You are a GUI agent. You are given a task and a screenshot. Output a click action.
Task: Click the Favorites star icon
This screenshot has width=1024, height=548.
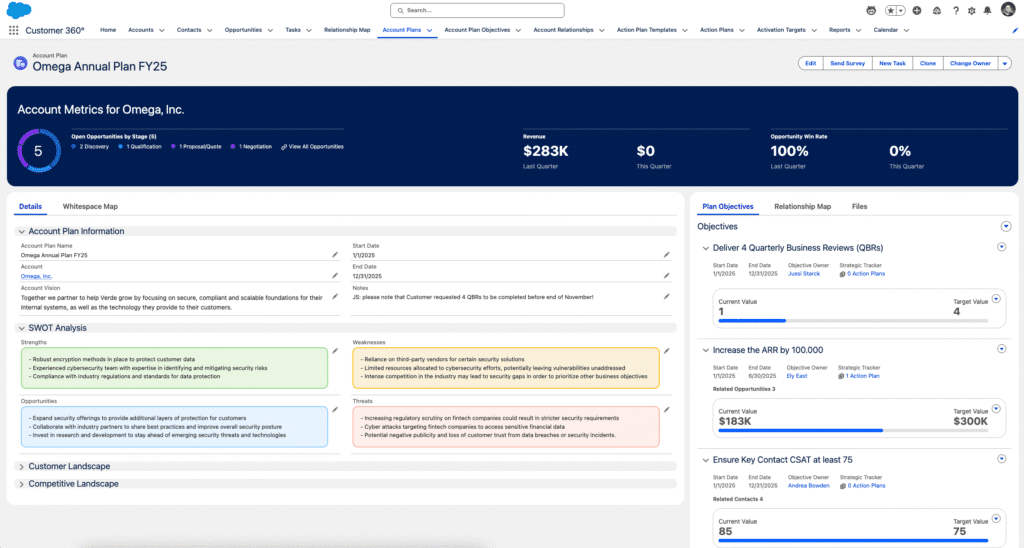(891, 10)
